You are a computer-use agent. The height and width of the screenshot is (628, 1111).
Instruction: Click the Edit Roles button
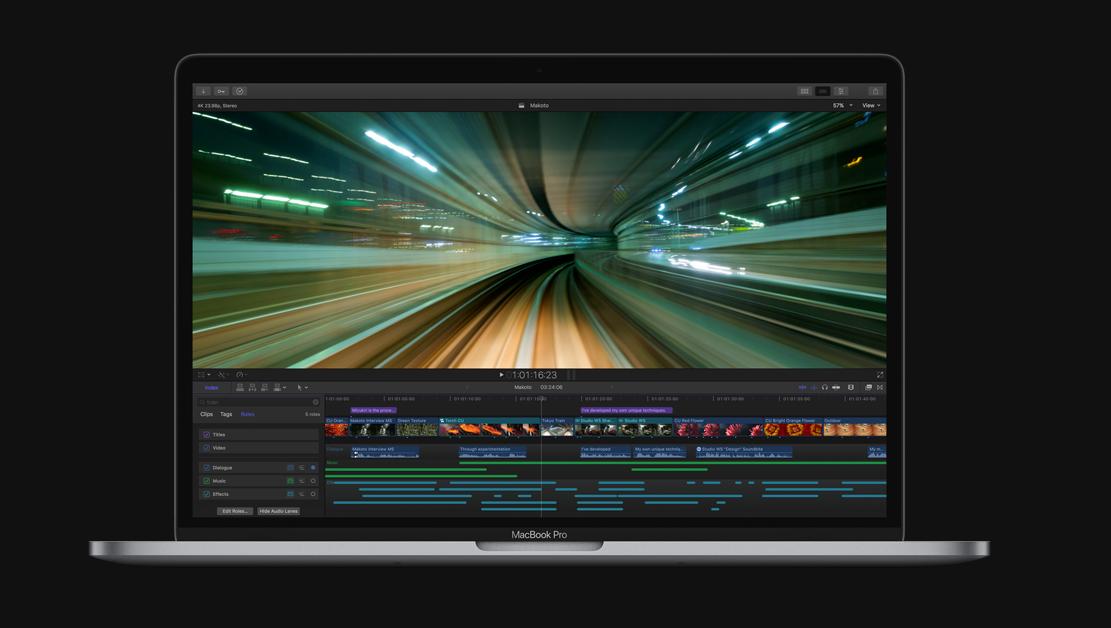tap(235, 511)
